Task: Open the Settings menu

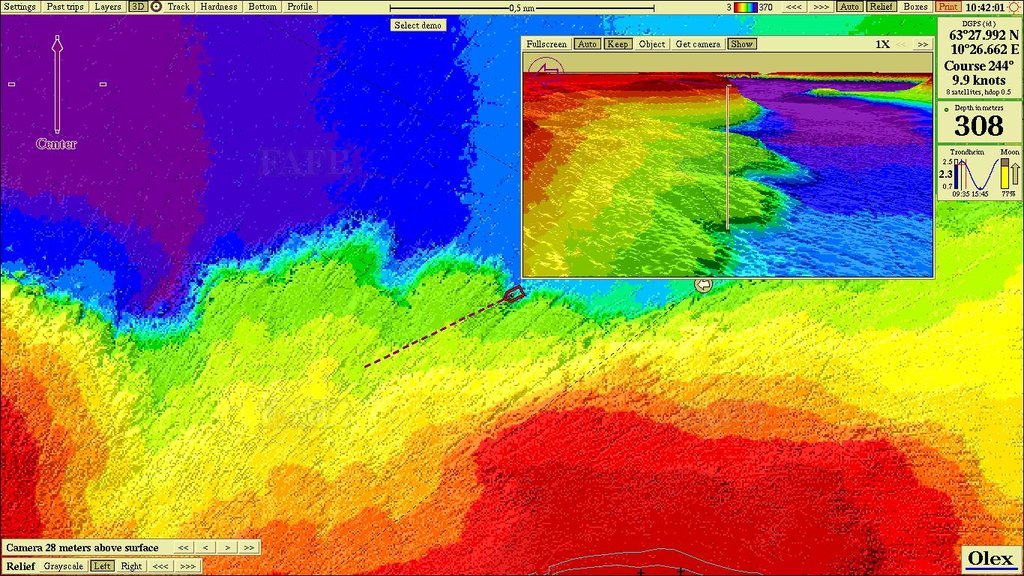Action: [x=20, y=6]
